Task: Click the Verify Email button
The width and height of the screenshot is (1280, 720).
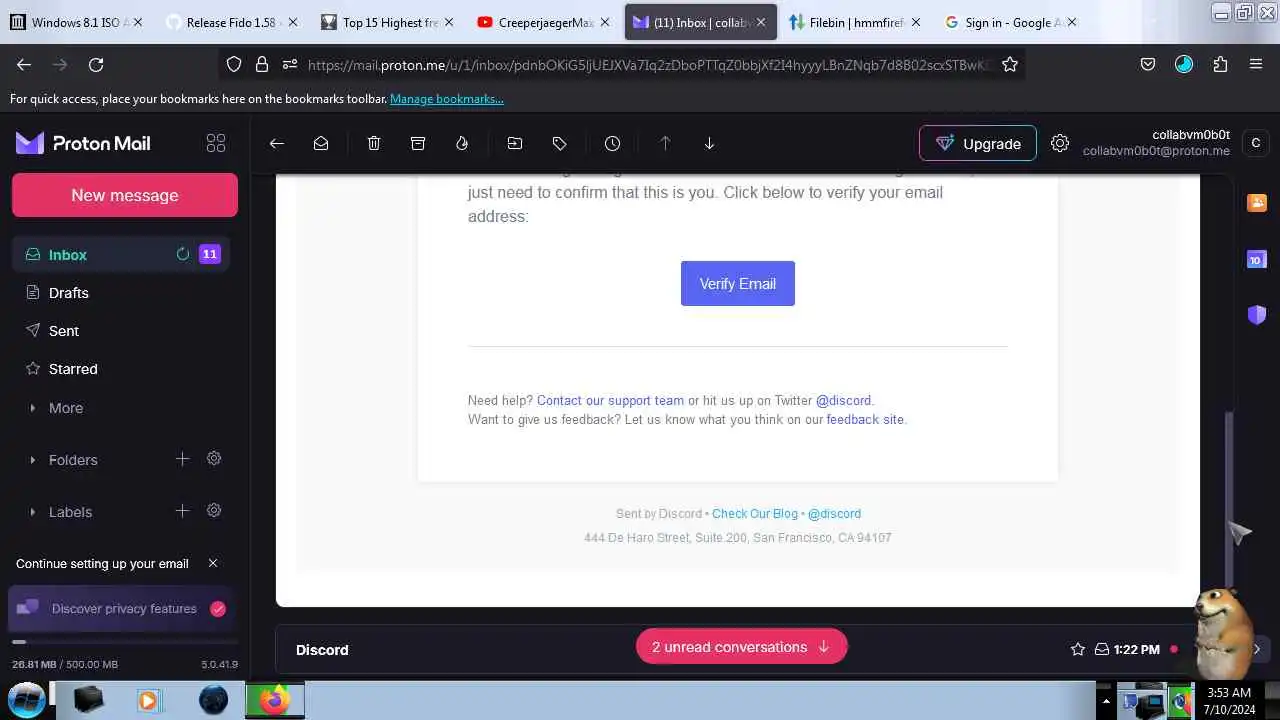Action: (x=738, y=284)
